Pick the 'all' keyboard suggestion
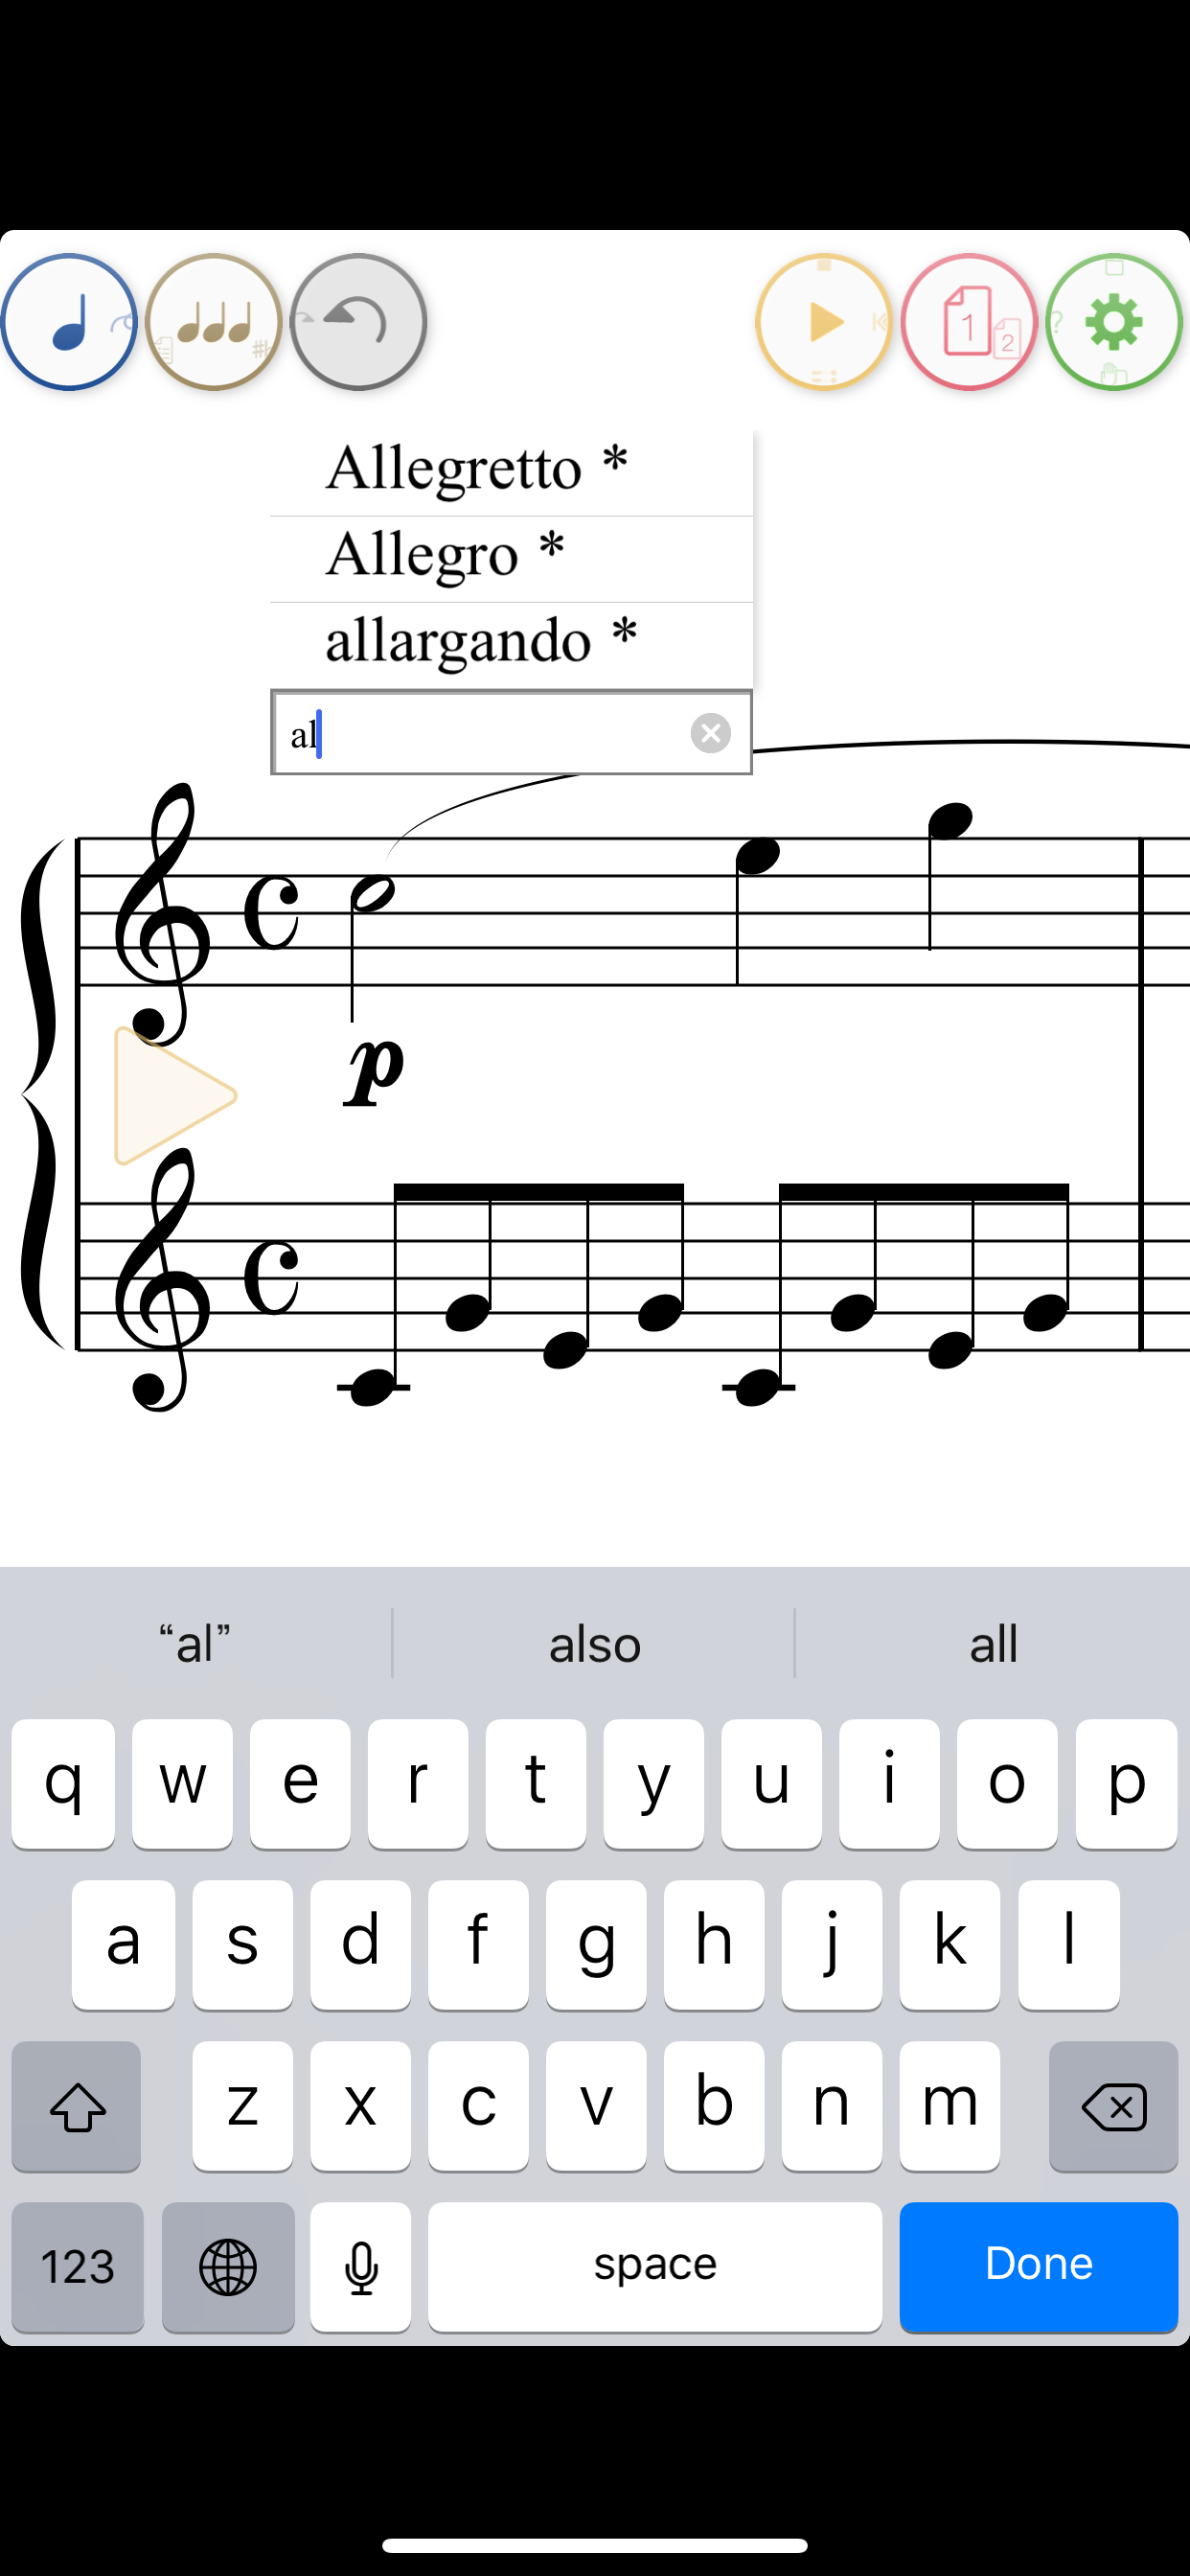Screen dimensions: 1190x2576 click(993, 1643)
